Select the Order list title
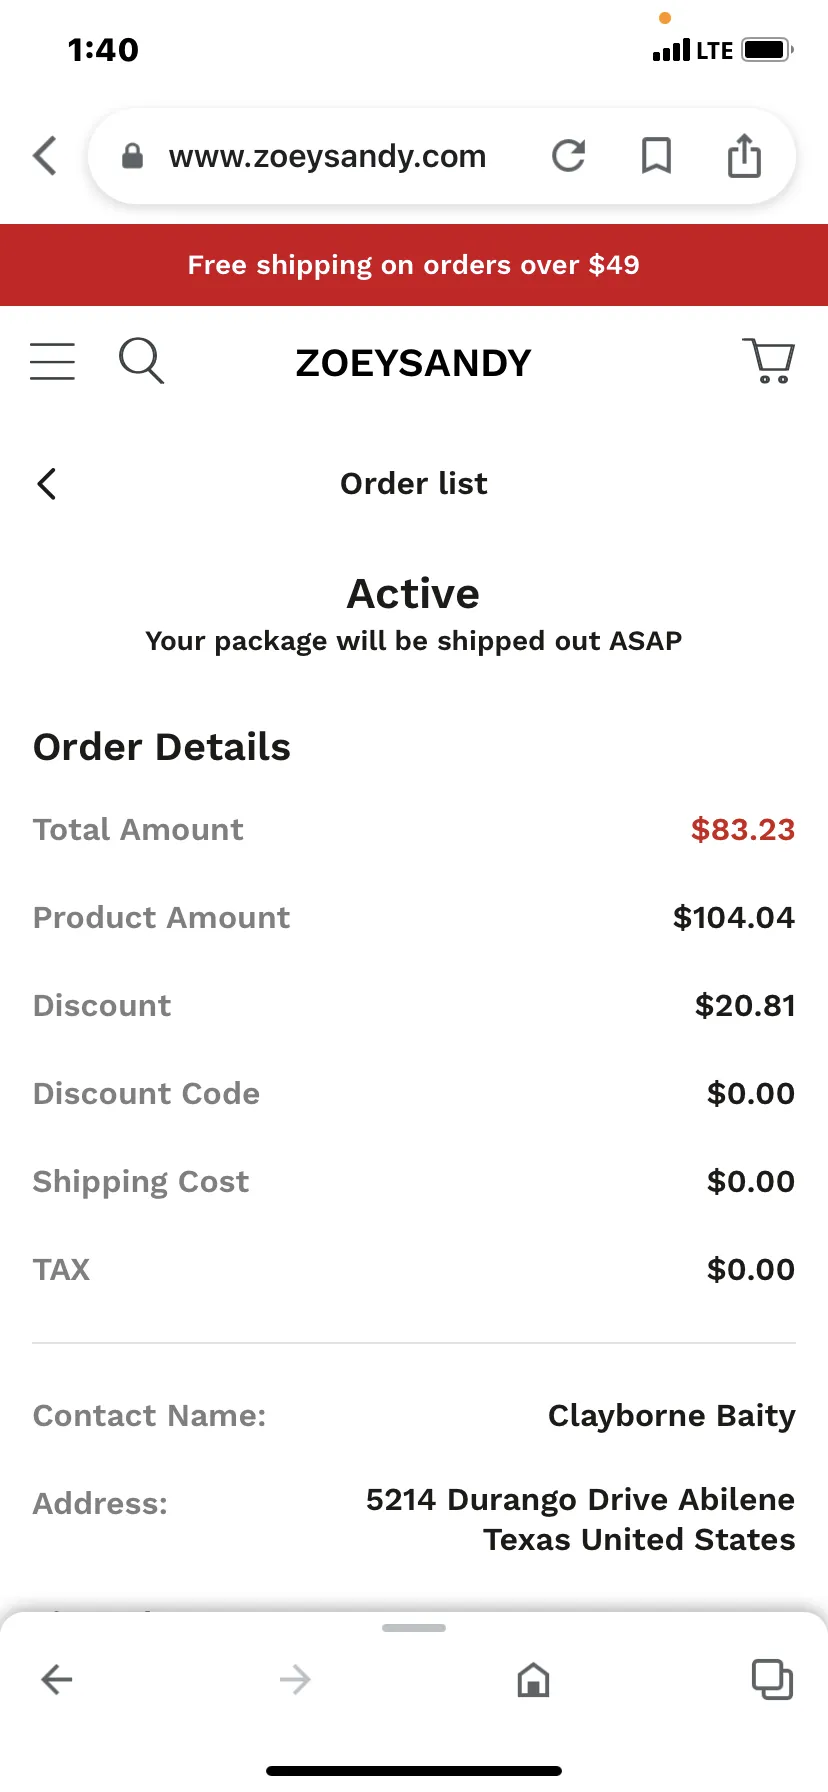The image size is (828, 1792). pos(414,484)
